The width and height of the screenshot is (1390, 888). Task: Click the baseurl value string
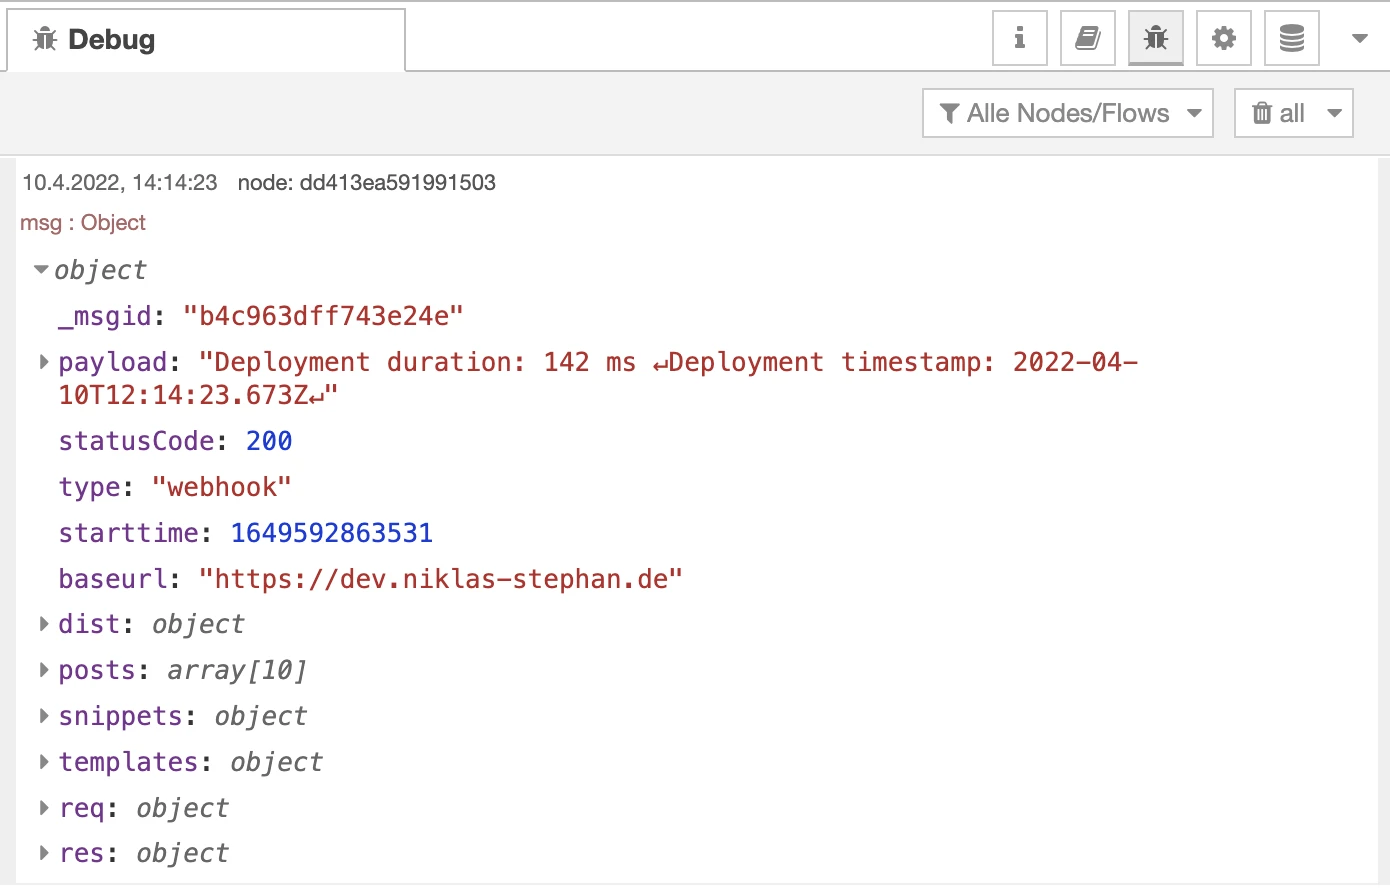pyautogui.click(x=440, y=579)
